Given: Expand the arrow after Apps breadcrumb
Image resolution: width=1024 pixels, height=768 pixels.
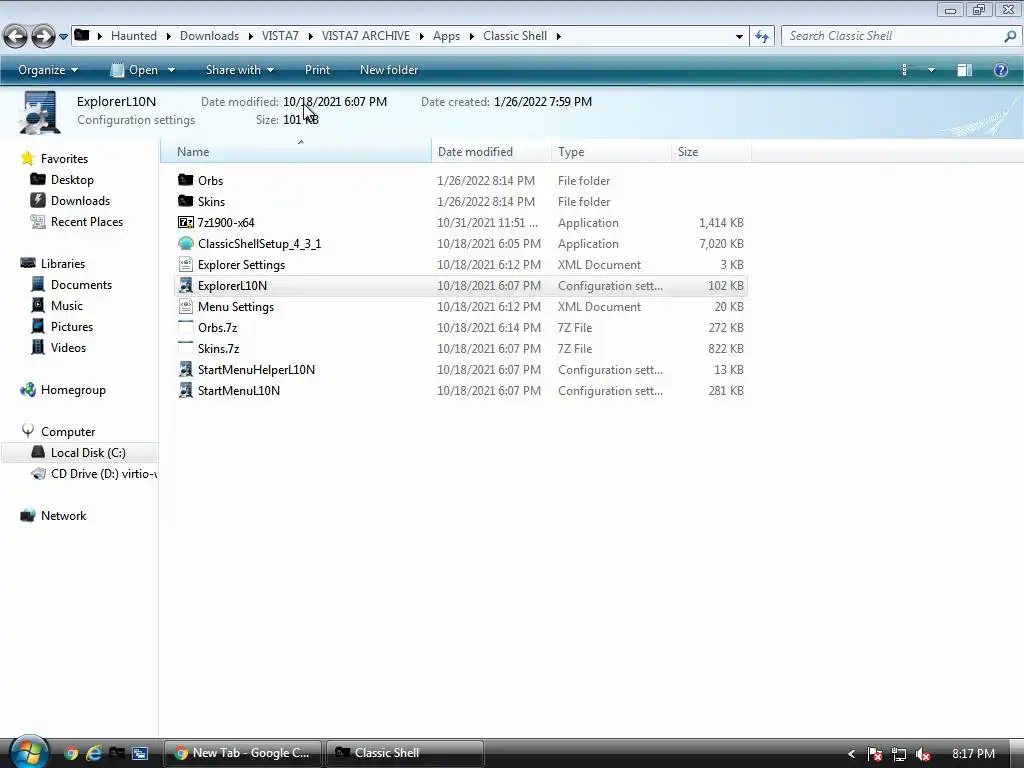Looking at the screenshot, I should (x=472, y=36).
